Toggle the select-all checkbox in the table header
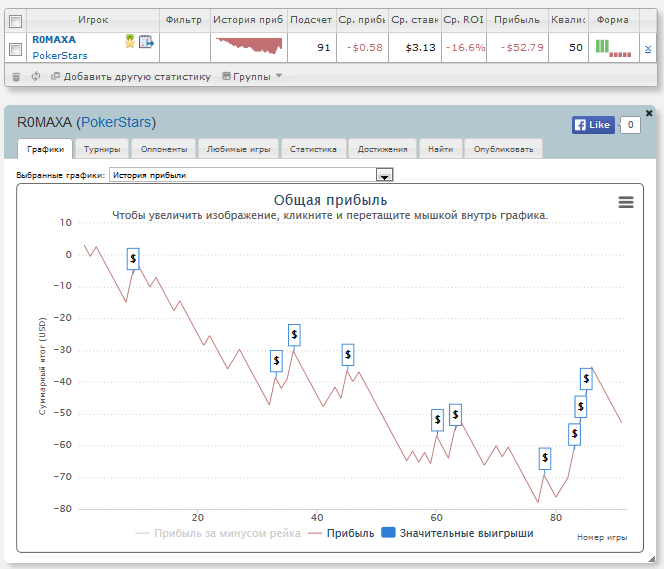This screenshot has width=664, height=569. click(x=15, y=20)
